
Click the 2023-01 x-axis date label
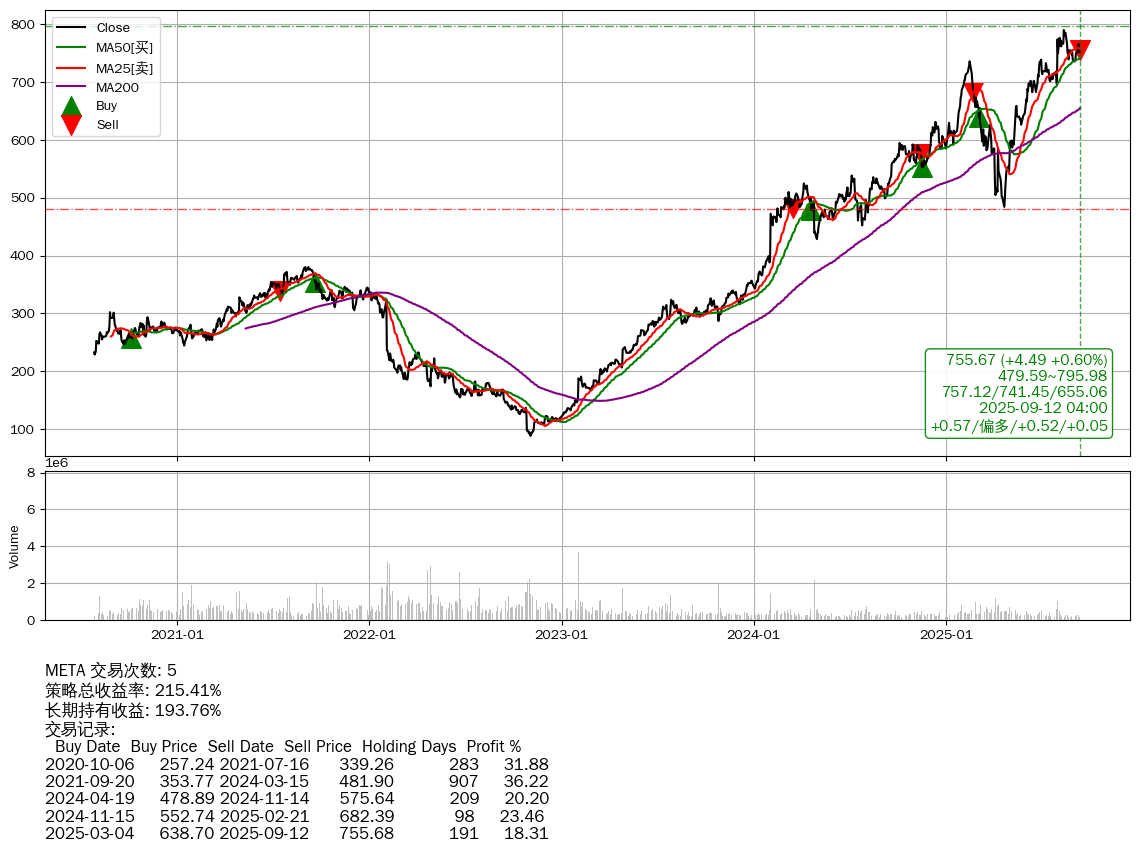pyautogui.click(x=562, y=634)
